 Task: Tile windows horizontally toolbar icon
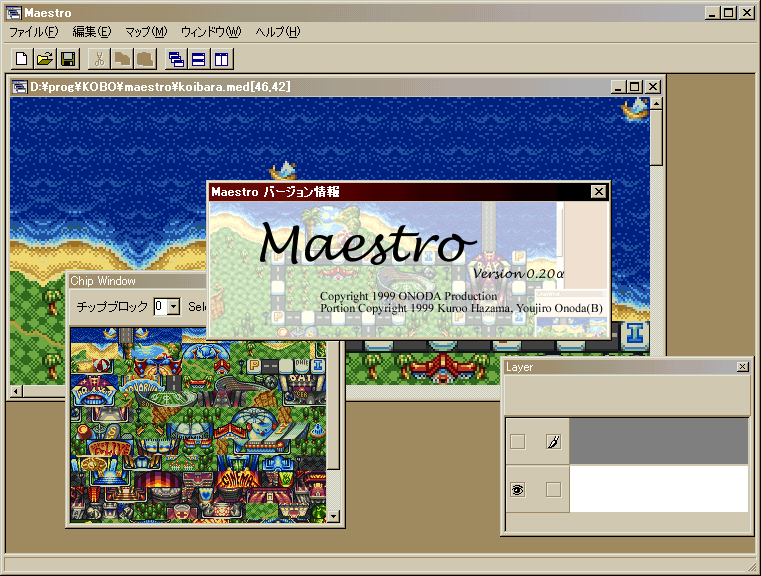tap(199, 59)
